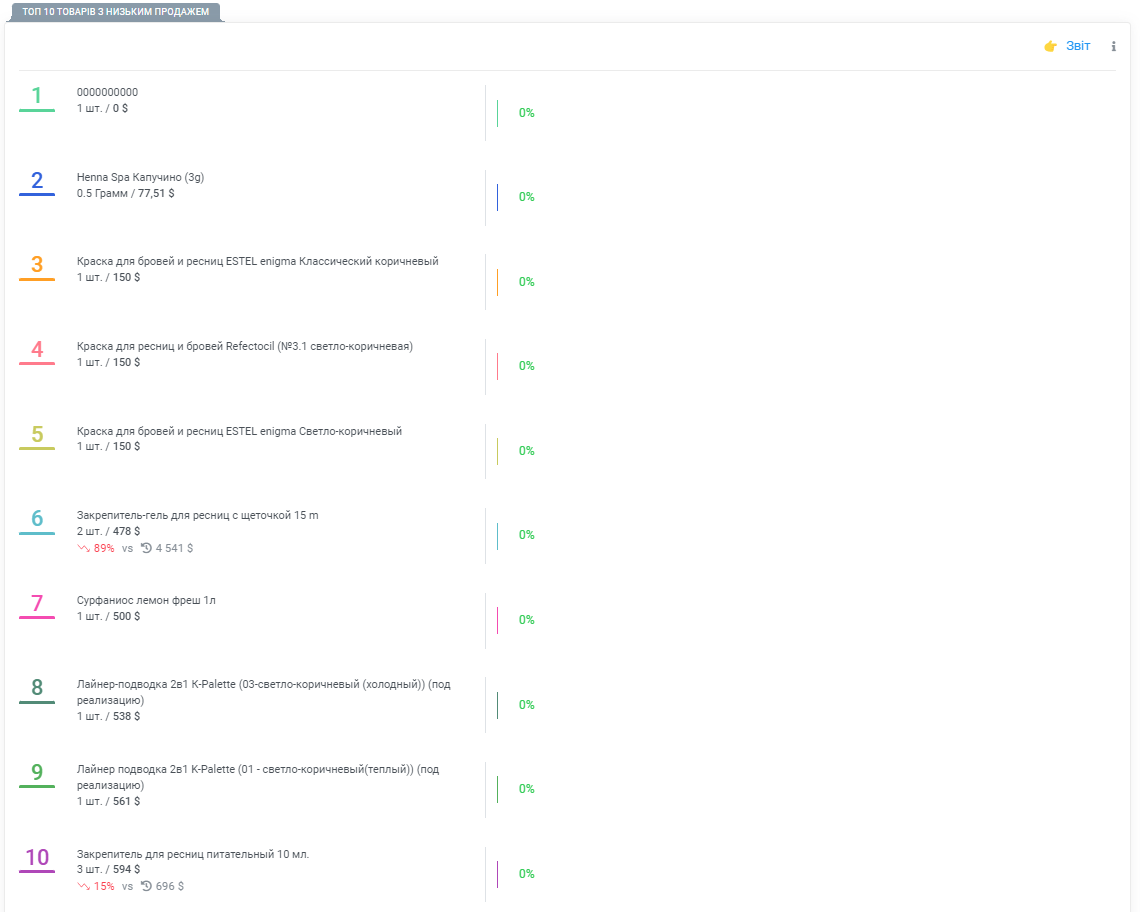Click the previous amount 696 $
The image size is (1140, 912).
170,887
